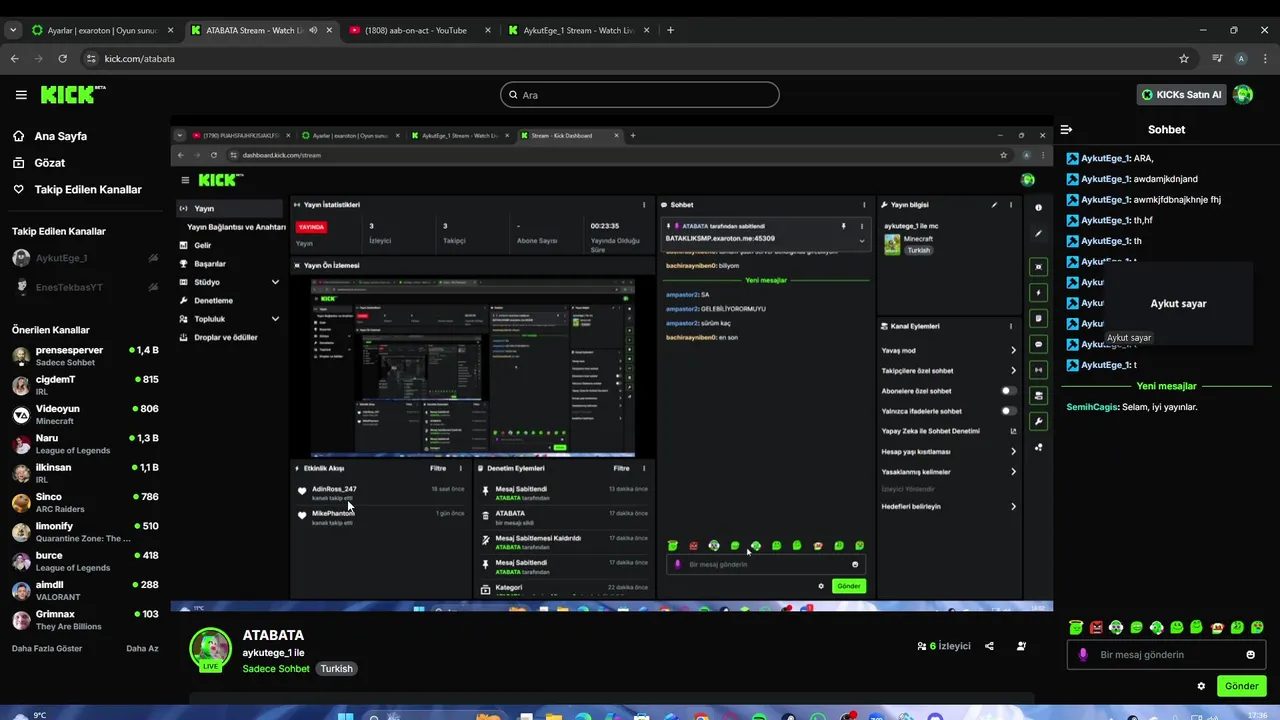1280x720 pixels.
Task: Mute the ATABATA tab via speaker icon
Action: click(313, 30)
